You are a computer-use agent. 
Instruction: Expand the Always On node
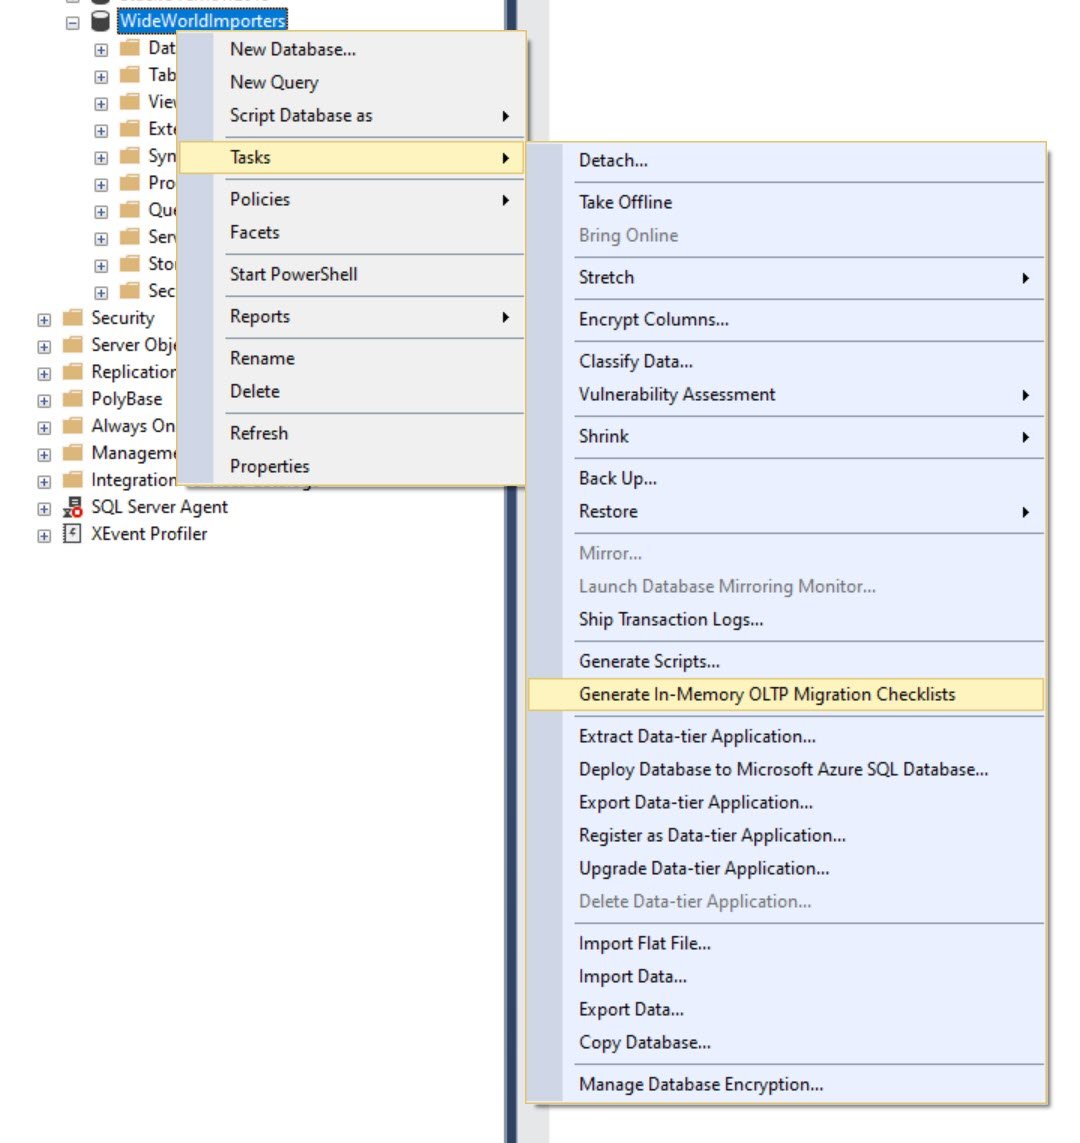tap(44, 428)
